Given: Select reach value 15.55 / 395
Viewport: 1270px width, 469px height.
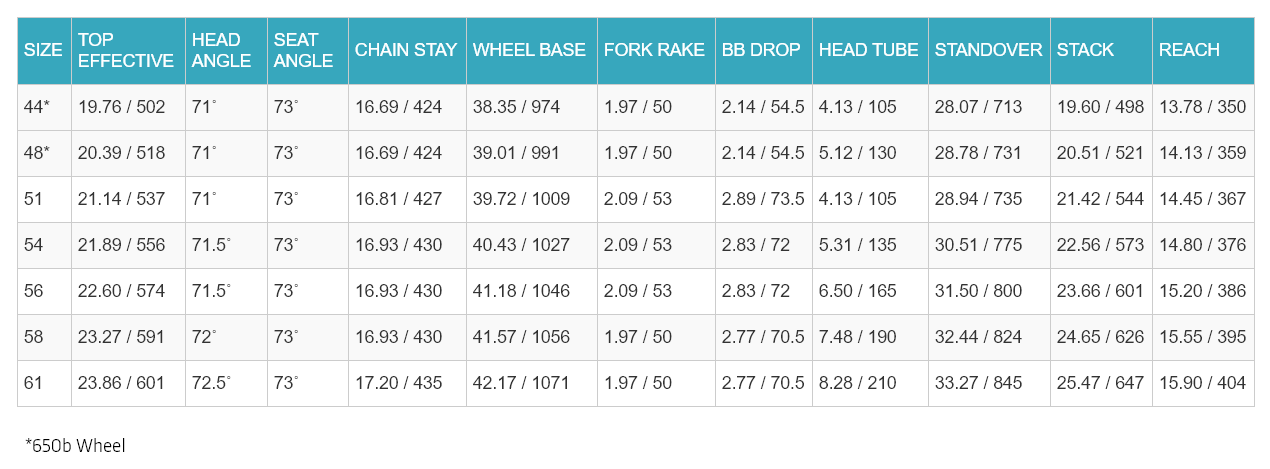Looking at the screenshot, I should click(x=1202, y=337).
